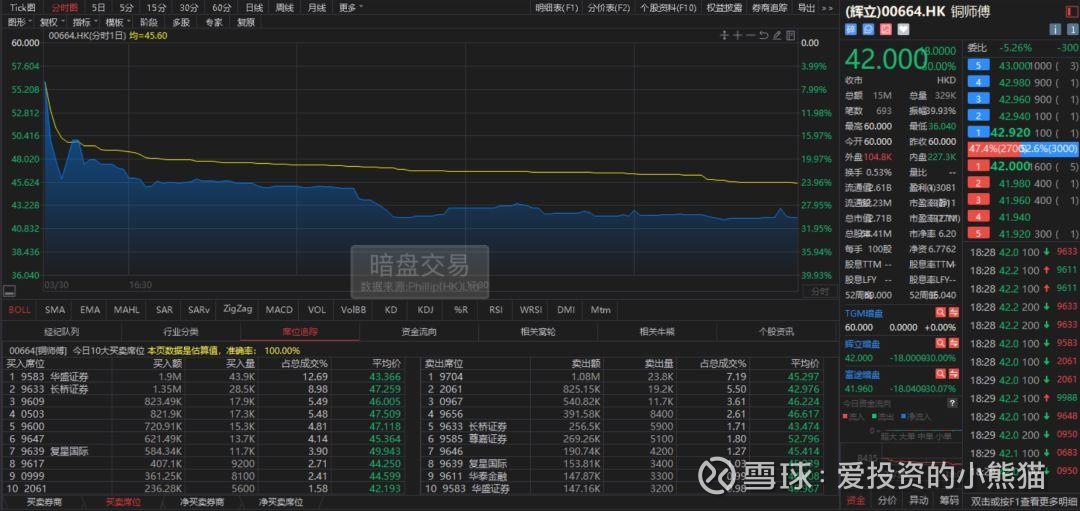Click the crosshair move tool icon above chart
The height and width of the screenshot is (511, 1080).
(724, 35)
